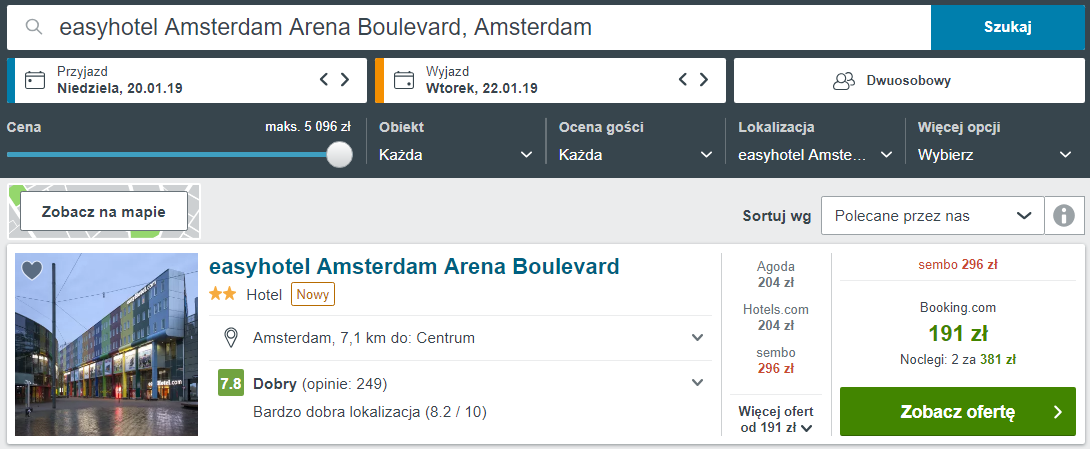Go to next check-in date
The height and width of the screenshot is (449, 1090).
click(x=345, y=80)
